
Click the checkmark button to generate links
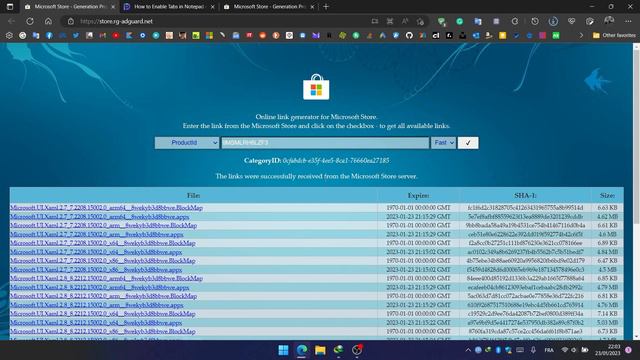468,142
